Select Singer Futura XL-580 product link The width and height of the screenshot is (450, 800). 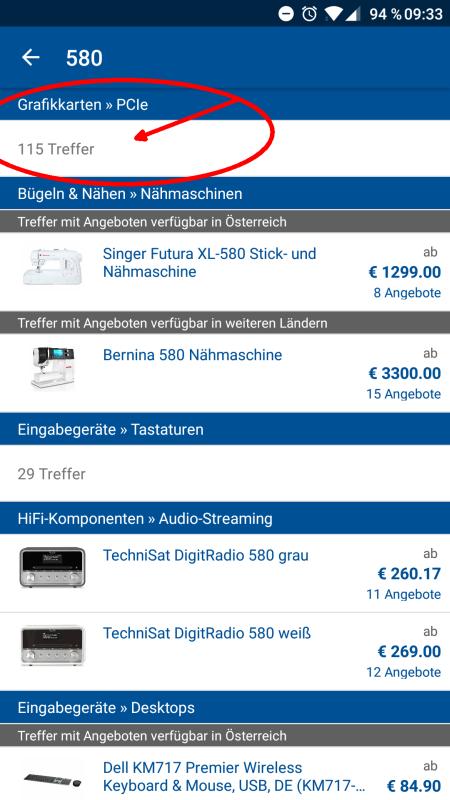tap(210, 262)
